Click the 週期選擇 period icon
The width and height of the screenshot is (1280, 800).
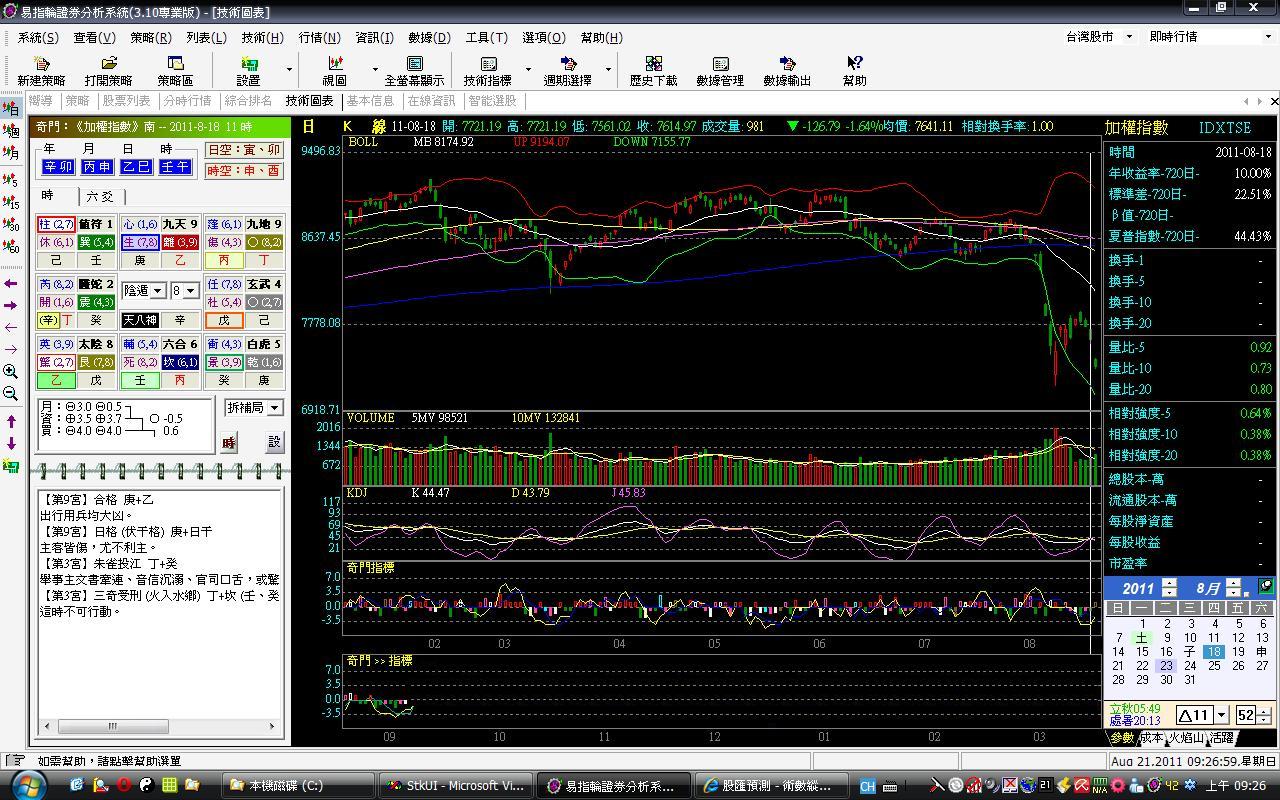pos(568,70)
